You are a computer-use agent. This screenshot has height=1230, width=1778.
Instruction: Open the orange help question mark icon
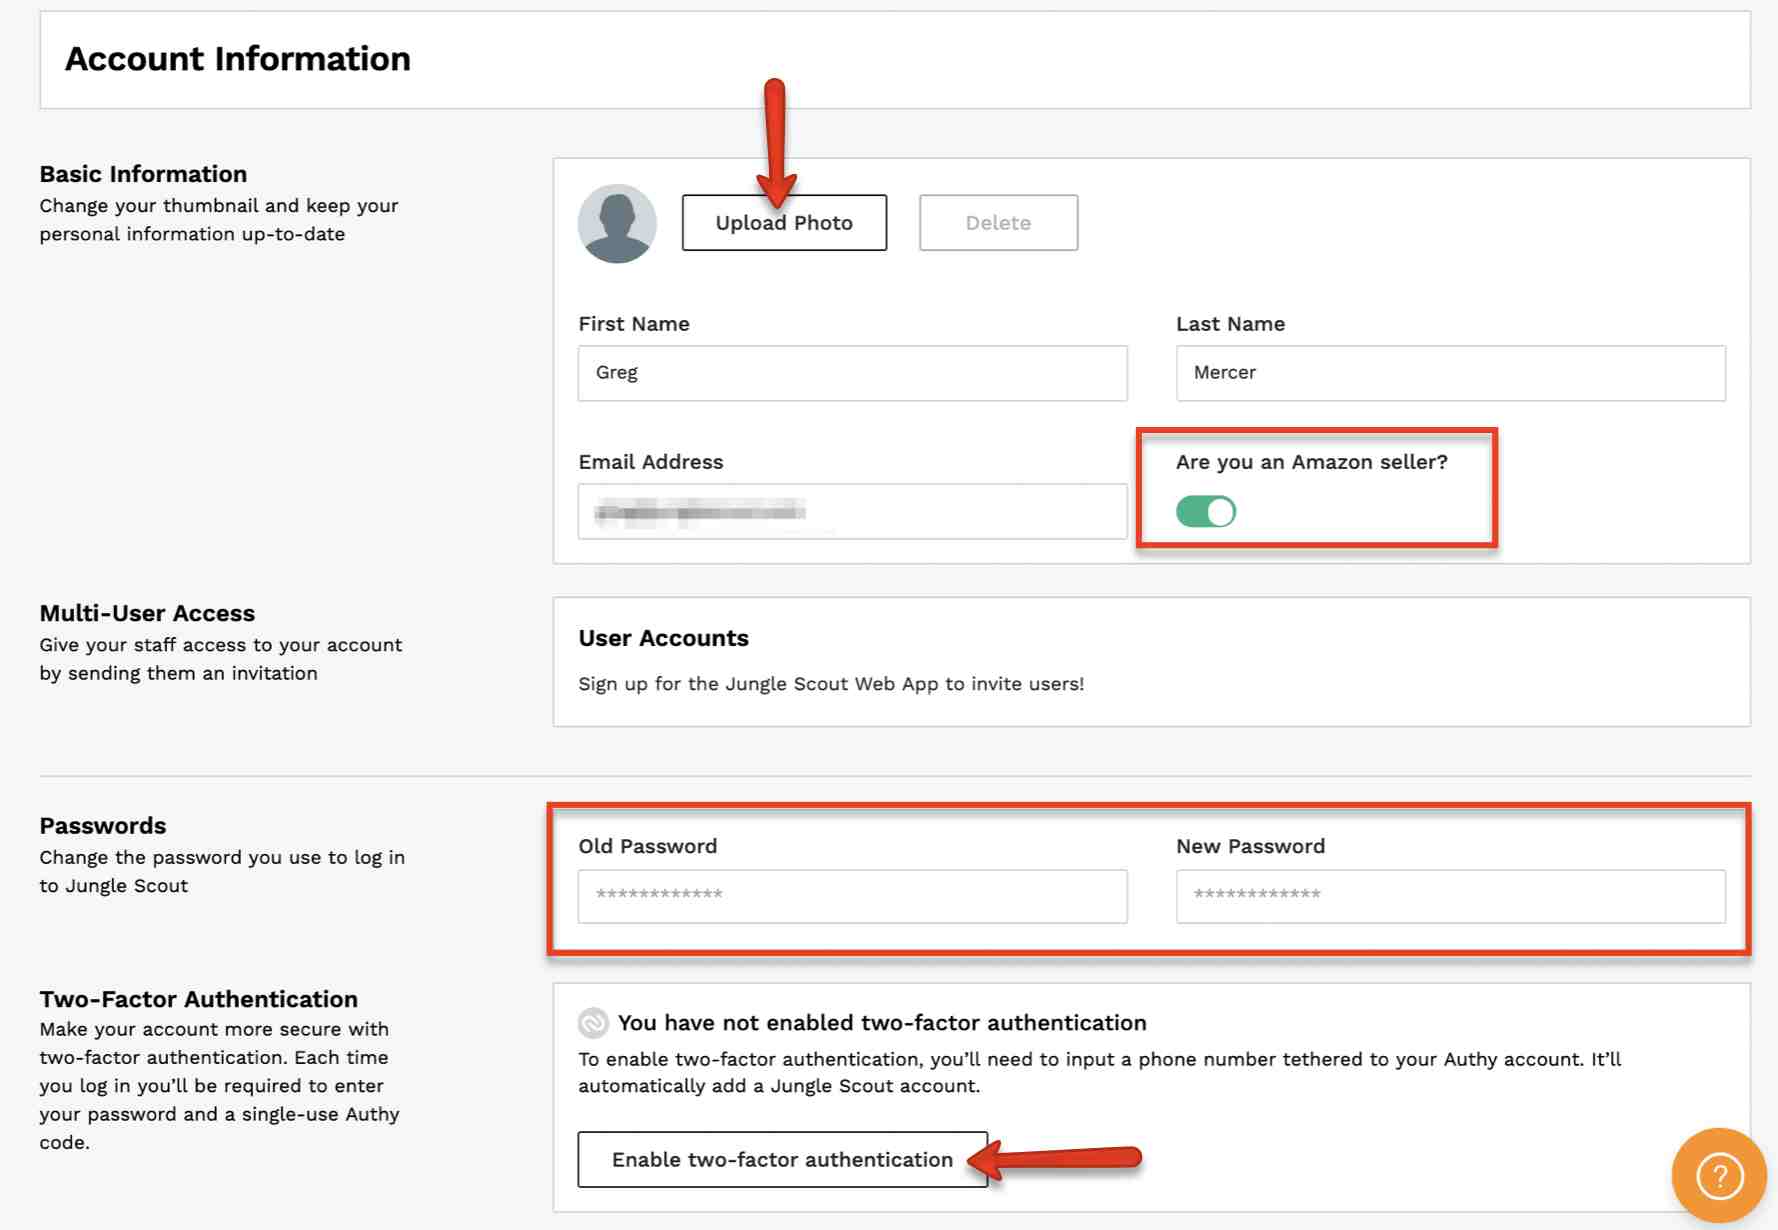click(1719, 1175)
